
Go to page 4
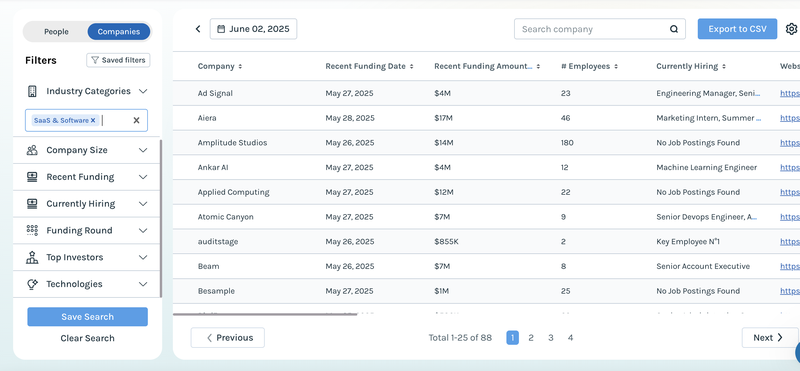(x=570, y=338)
